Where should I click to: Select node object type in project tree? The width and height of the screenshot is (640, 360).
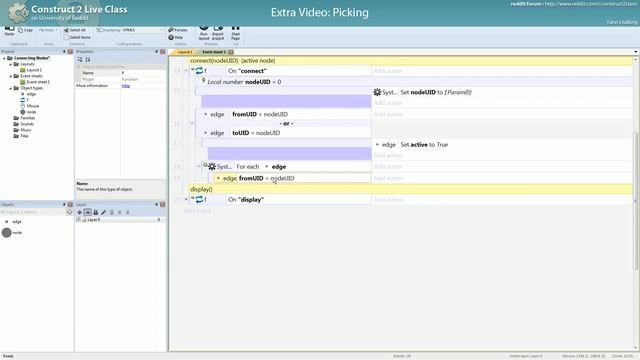pyautogui.click(x=29, y=112)
